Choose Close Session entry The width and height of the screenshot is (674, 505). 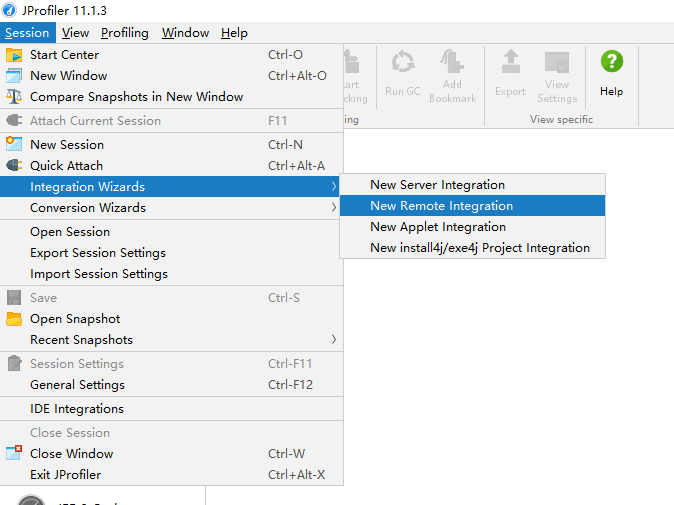(x=172, y=432)
